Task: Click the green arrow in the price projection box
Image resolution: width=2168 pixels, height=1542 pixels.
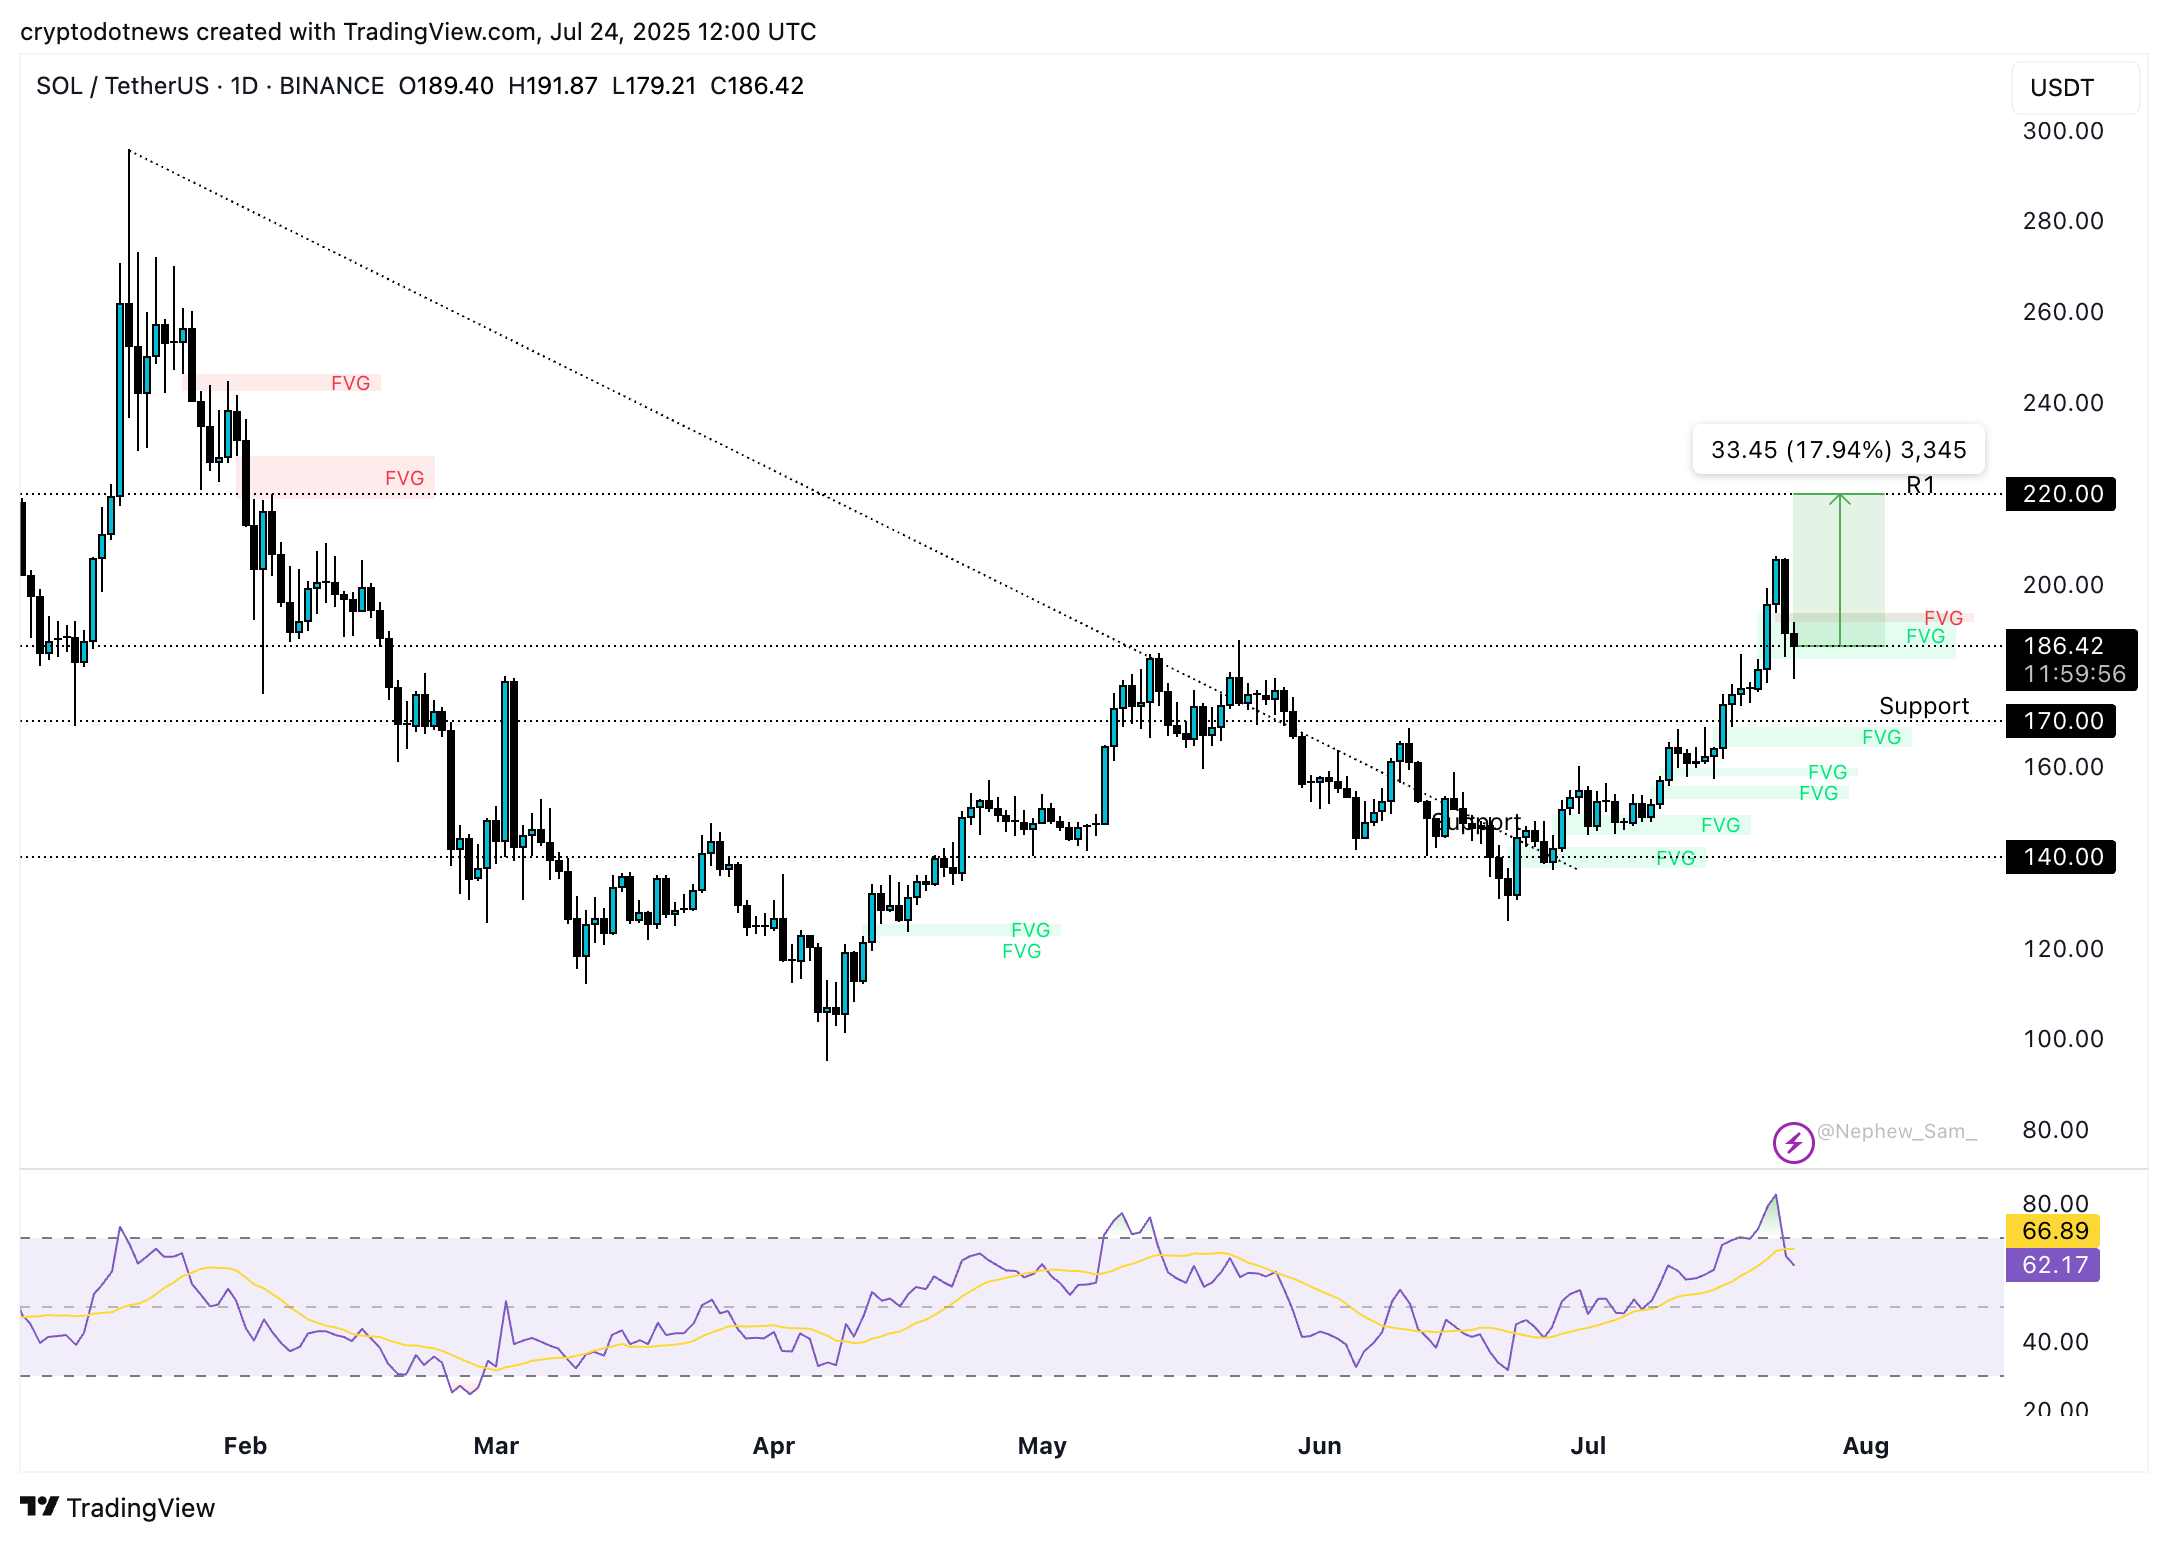Action: (x=1839, y=570)
